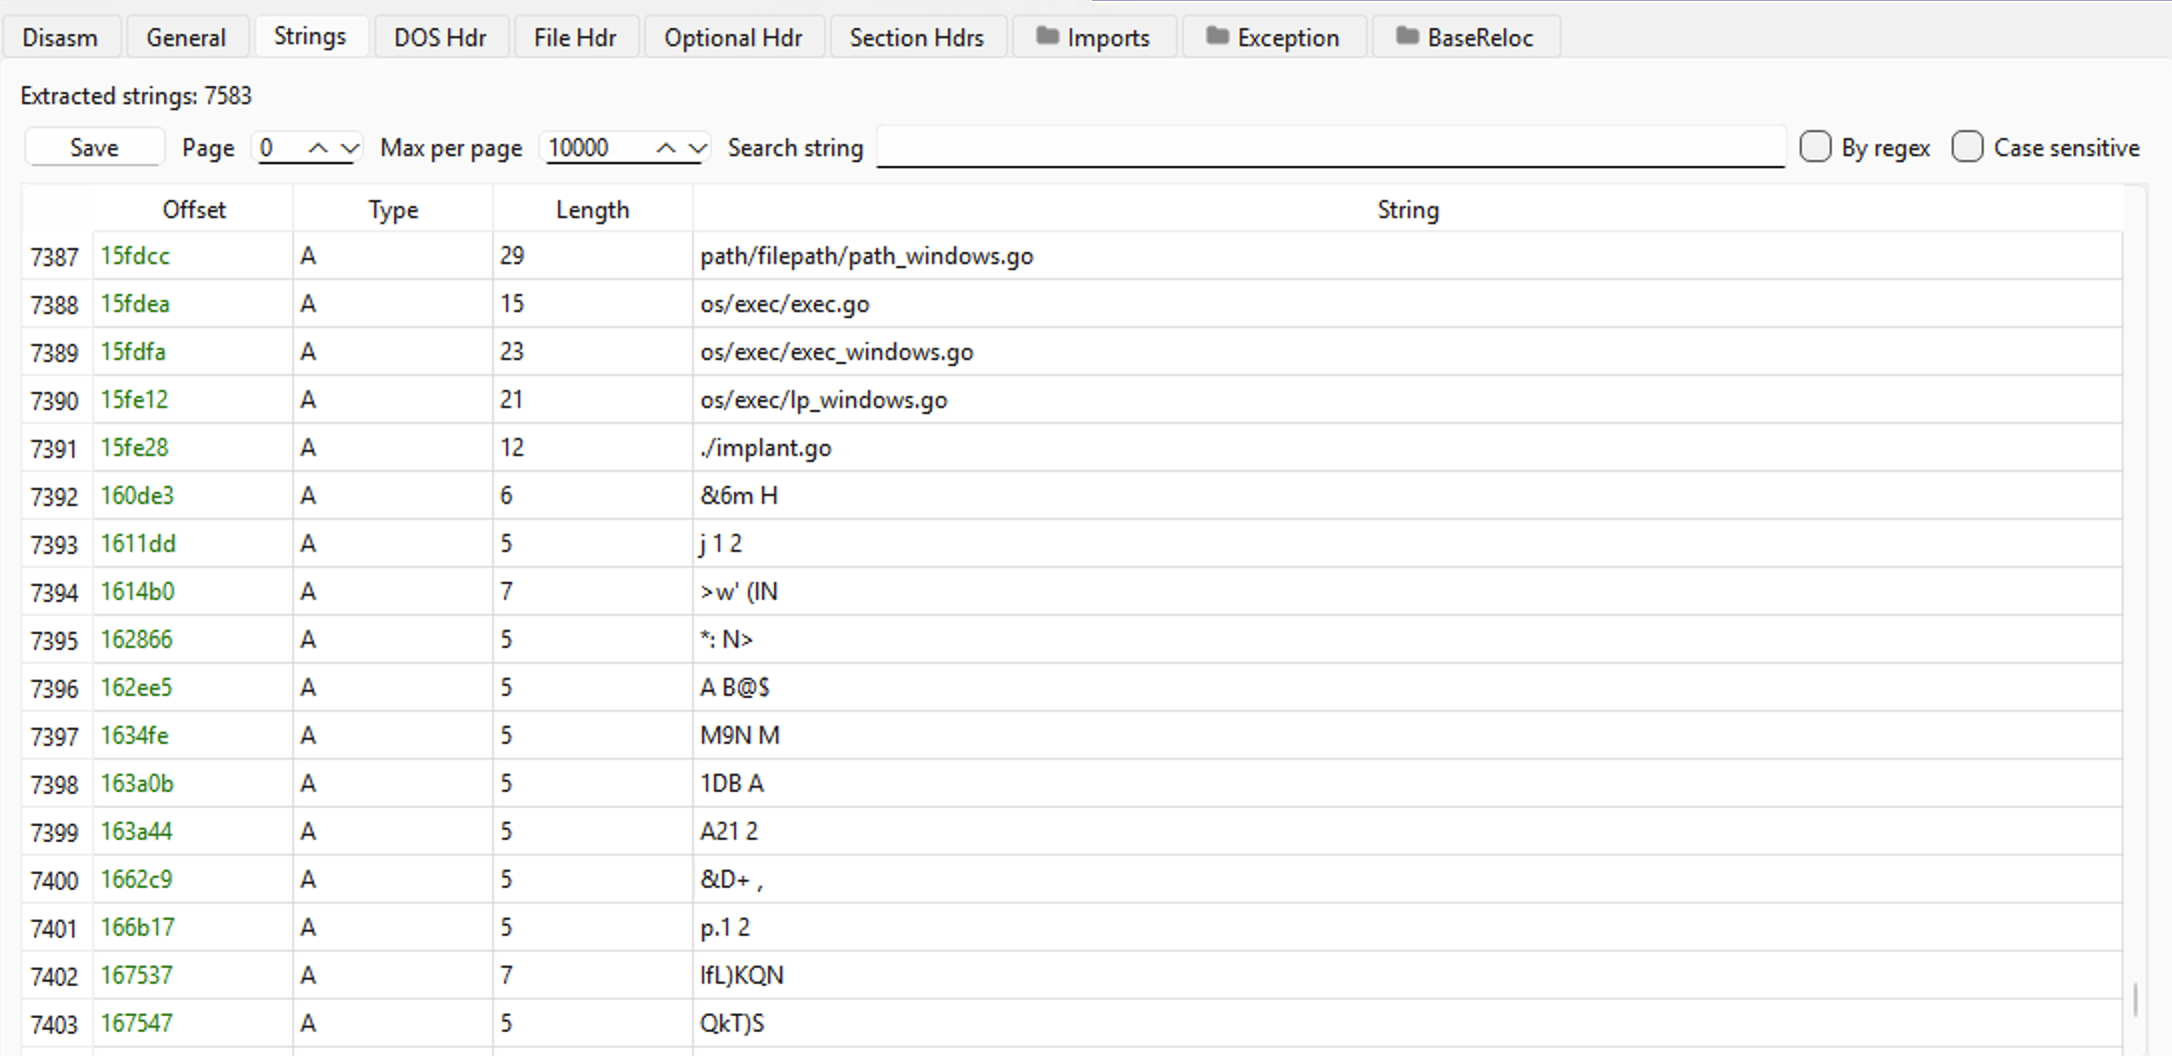Select the ./implant.go string row
This screenshot has height=1056, width=2172.
click(x=766, y=448)
